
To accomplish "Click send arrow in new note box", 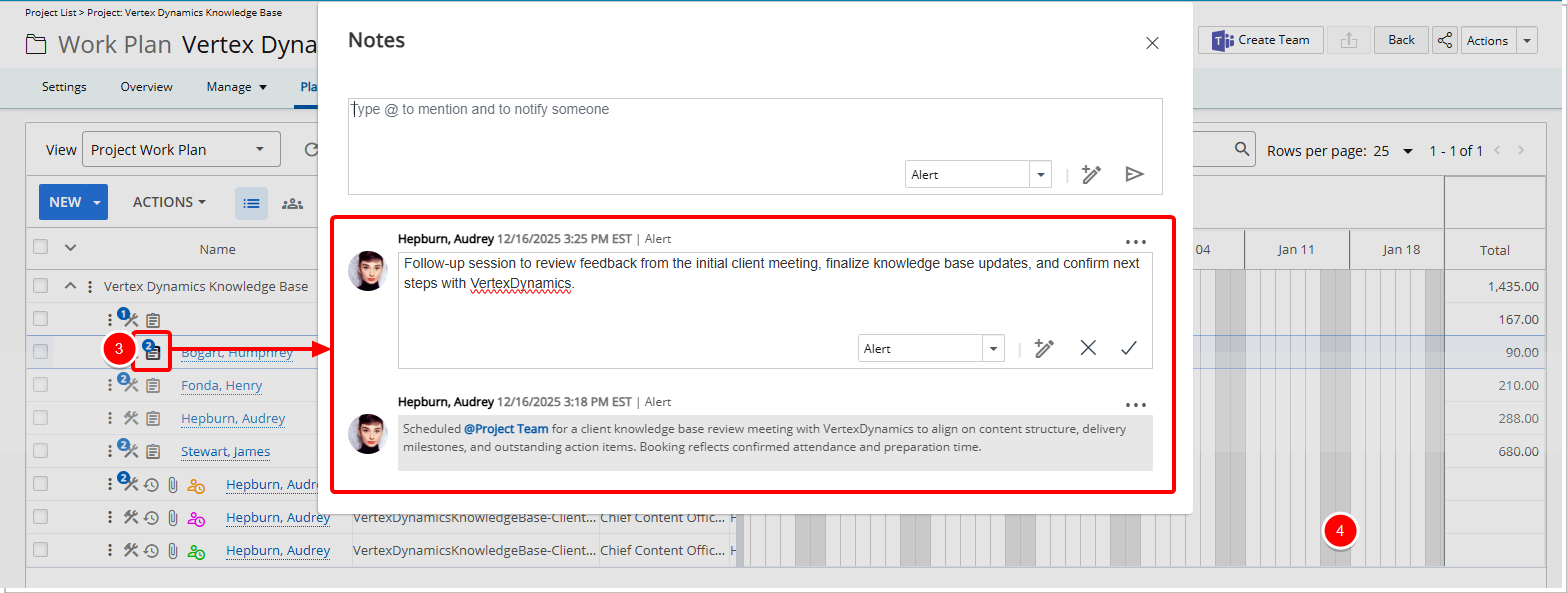I will click(x=1134, y=174).
